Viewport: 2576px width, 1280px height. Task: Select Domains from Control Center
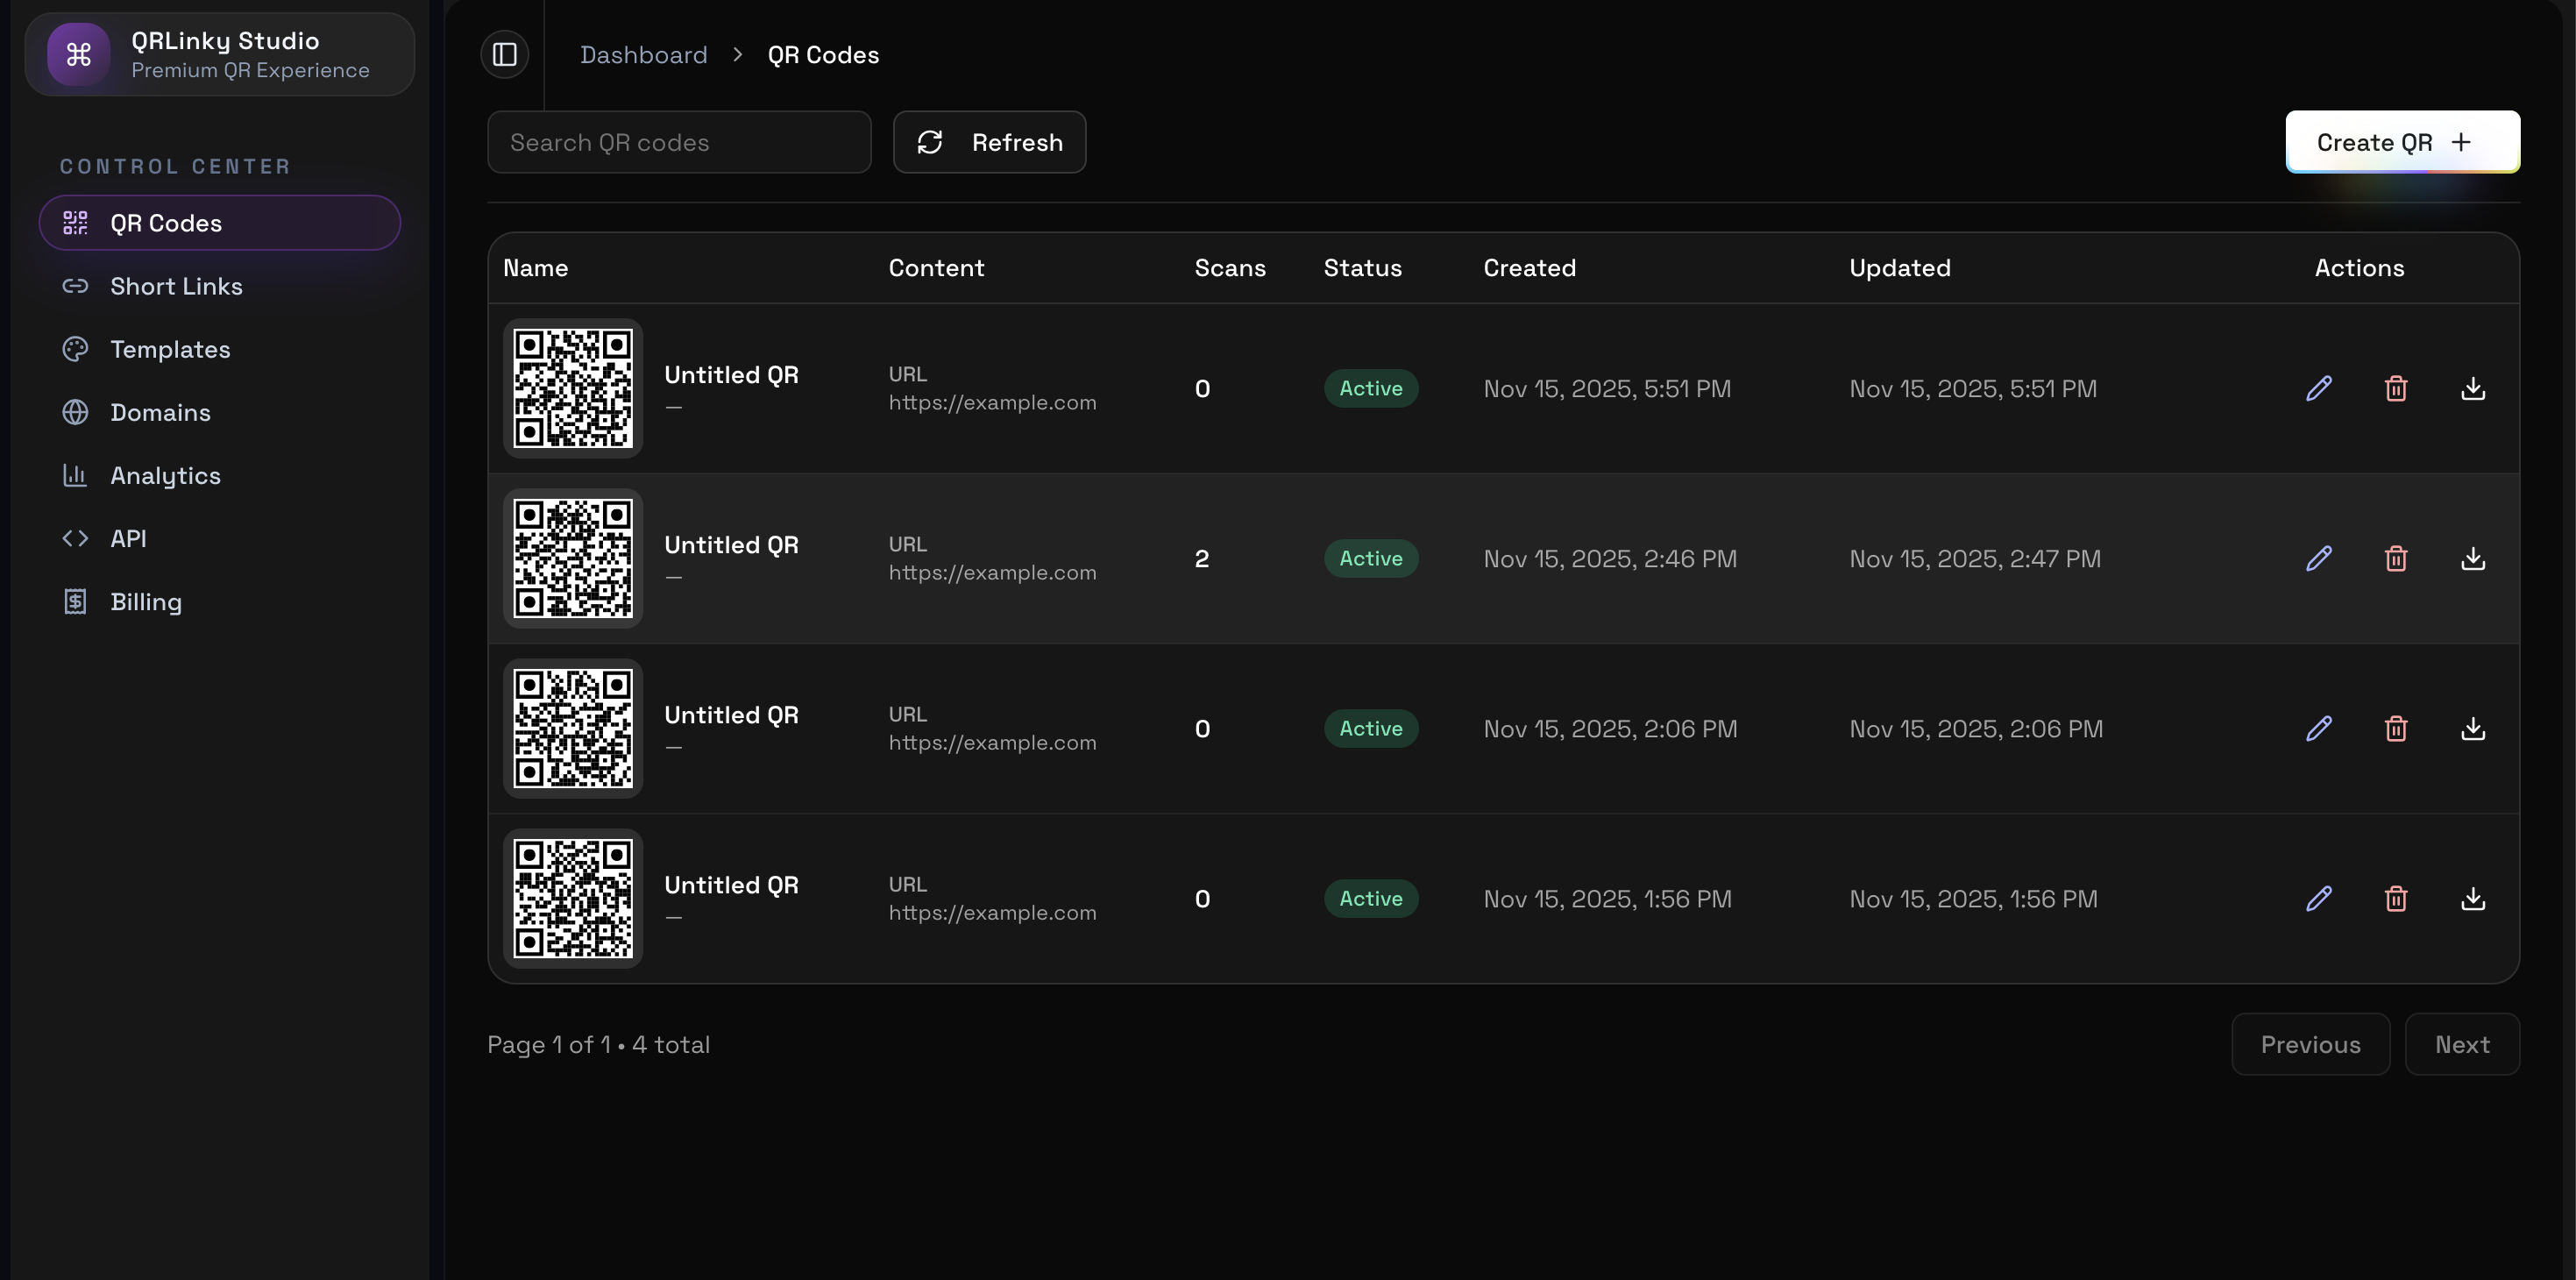pyautogui.click(x=160, y=412)
